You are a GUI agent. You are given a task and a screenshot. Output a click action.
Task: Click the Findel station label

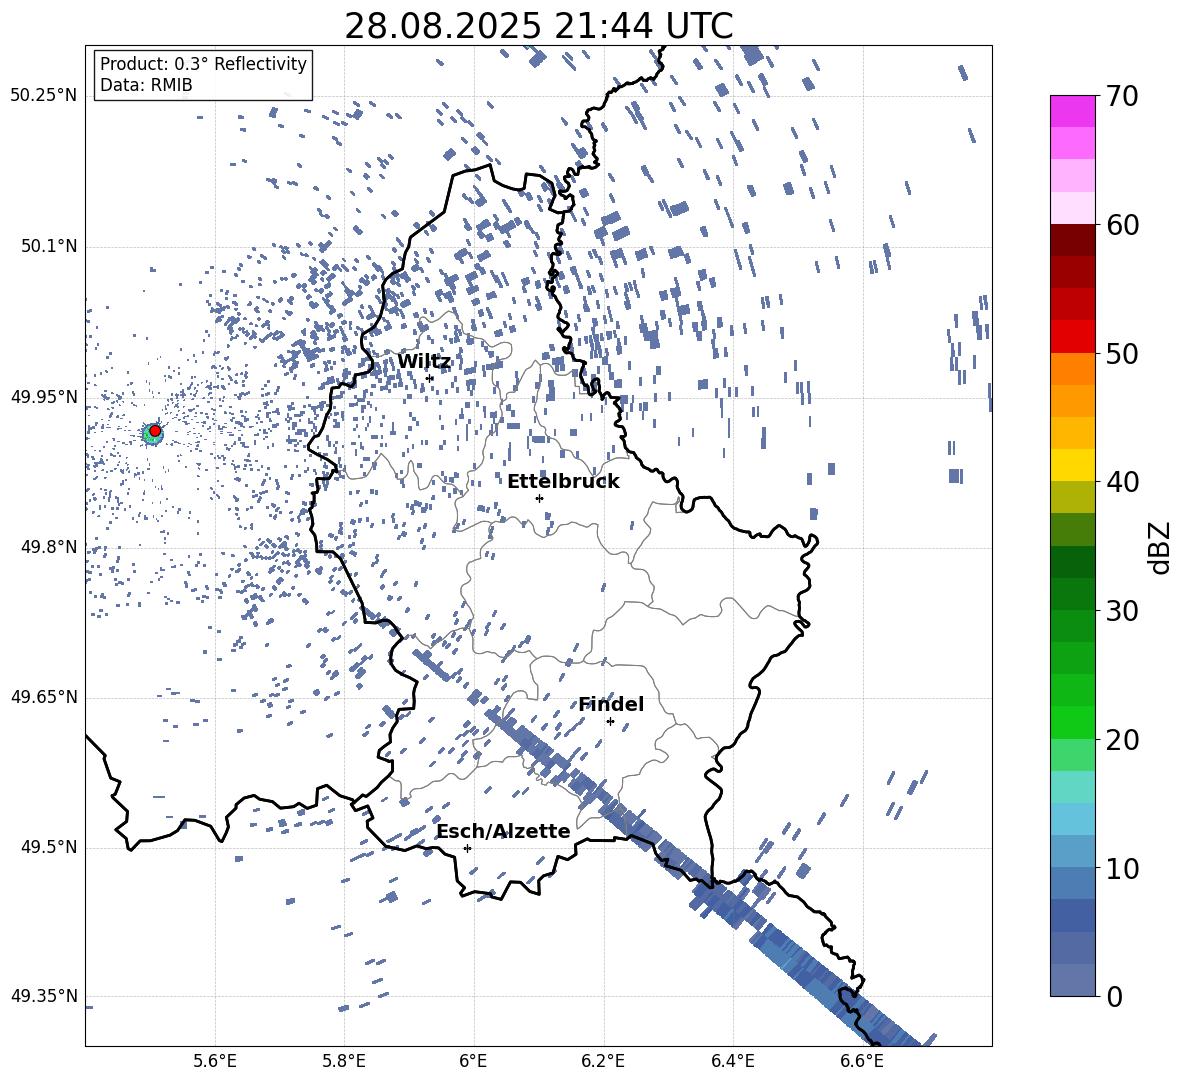(611, 704)
